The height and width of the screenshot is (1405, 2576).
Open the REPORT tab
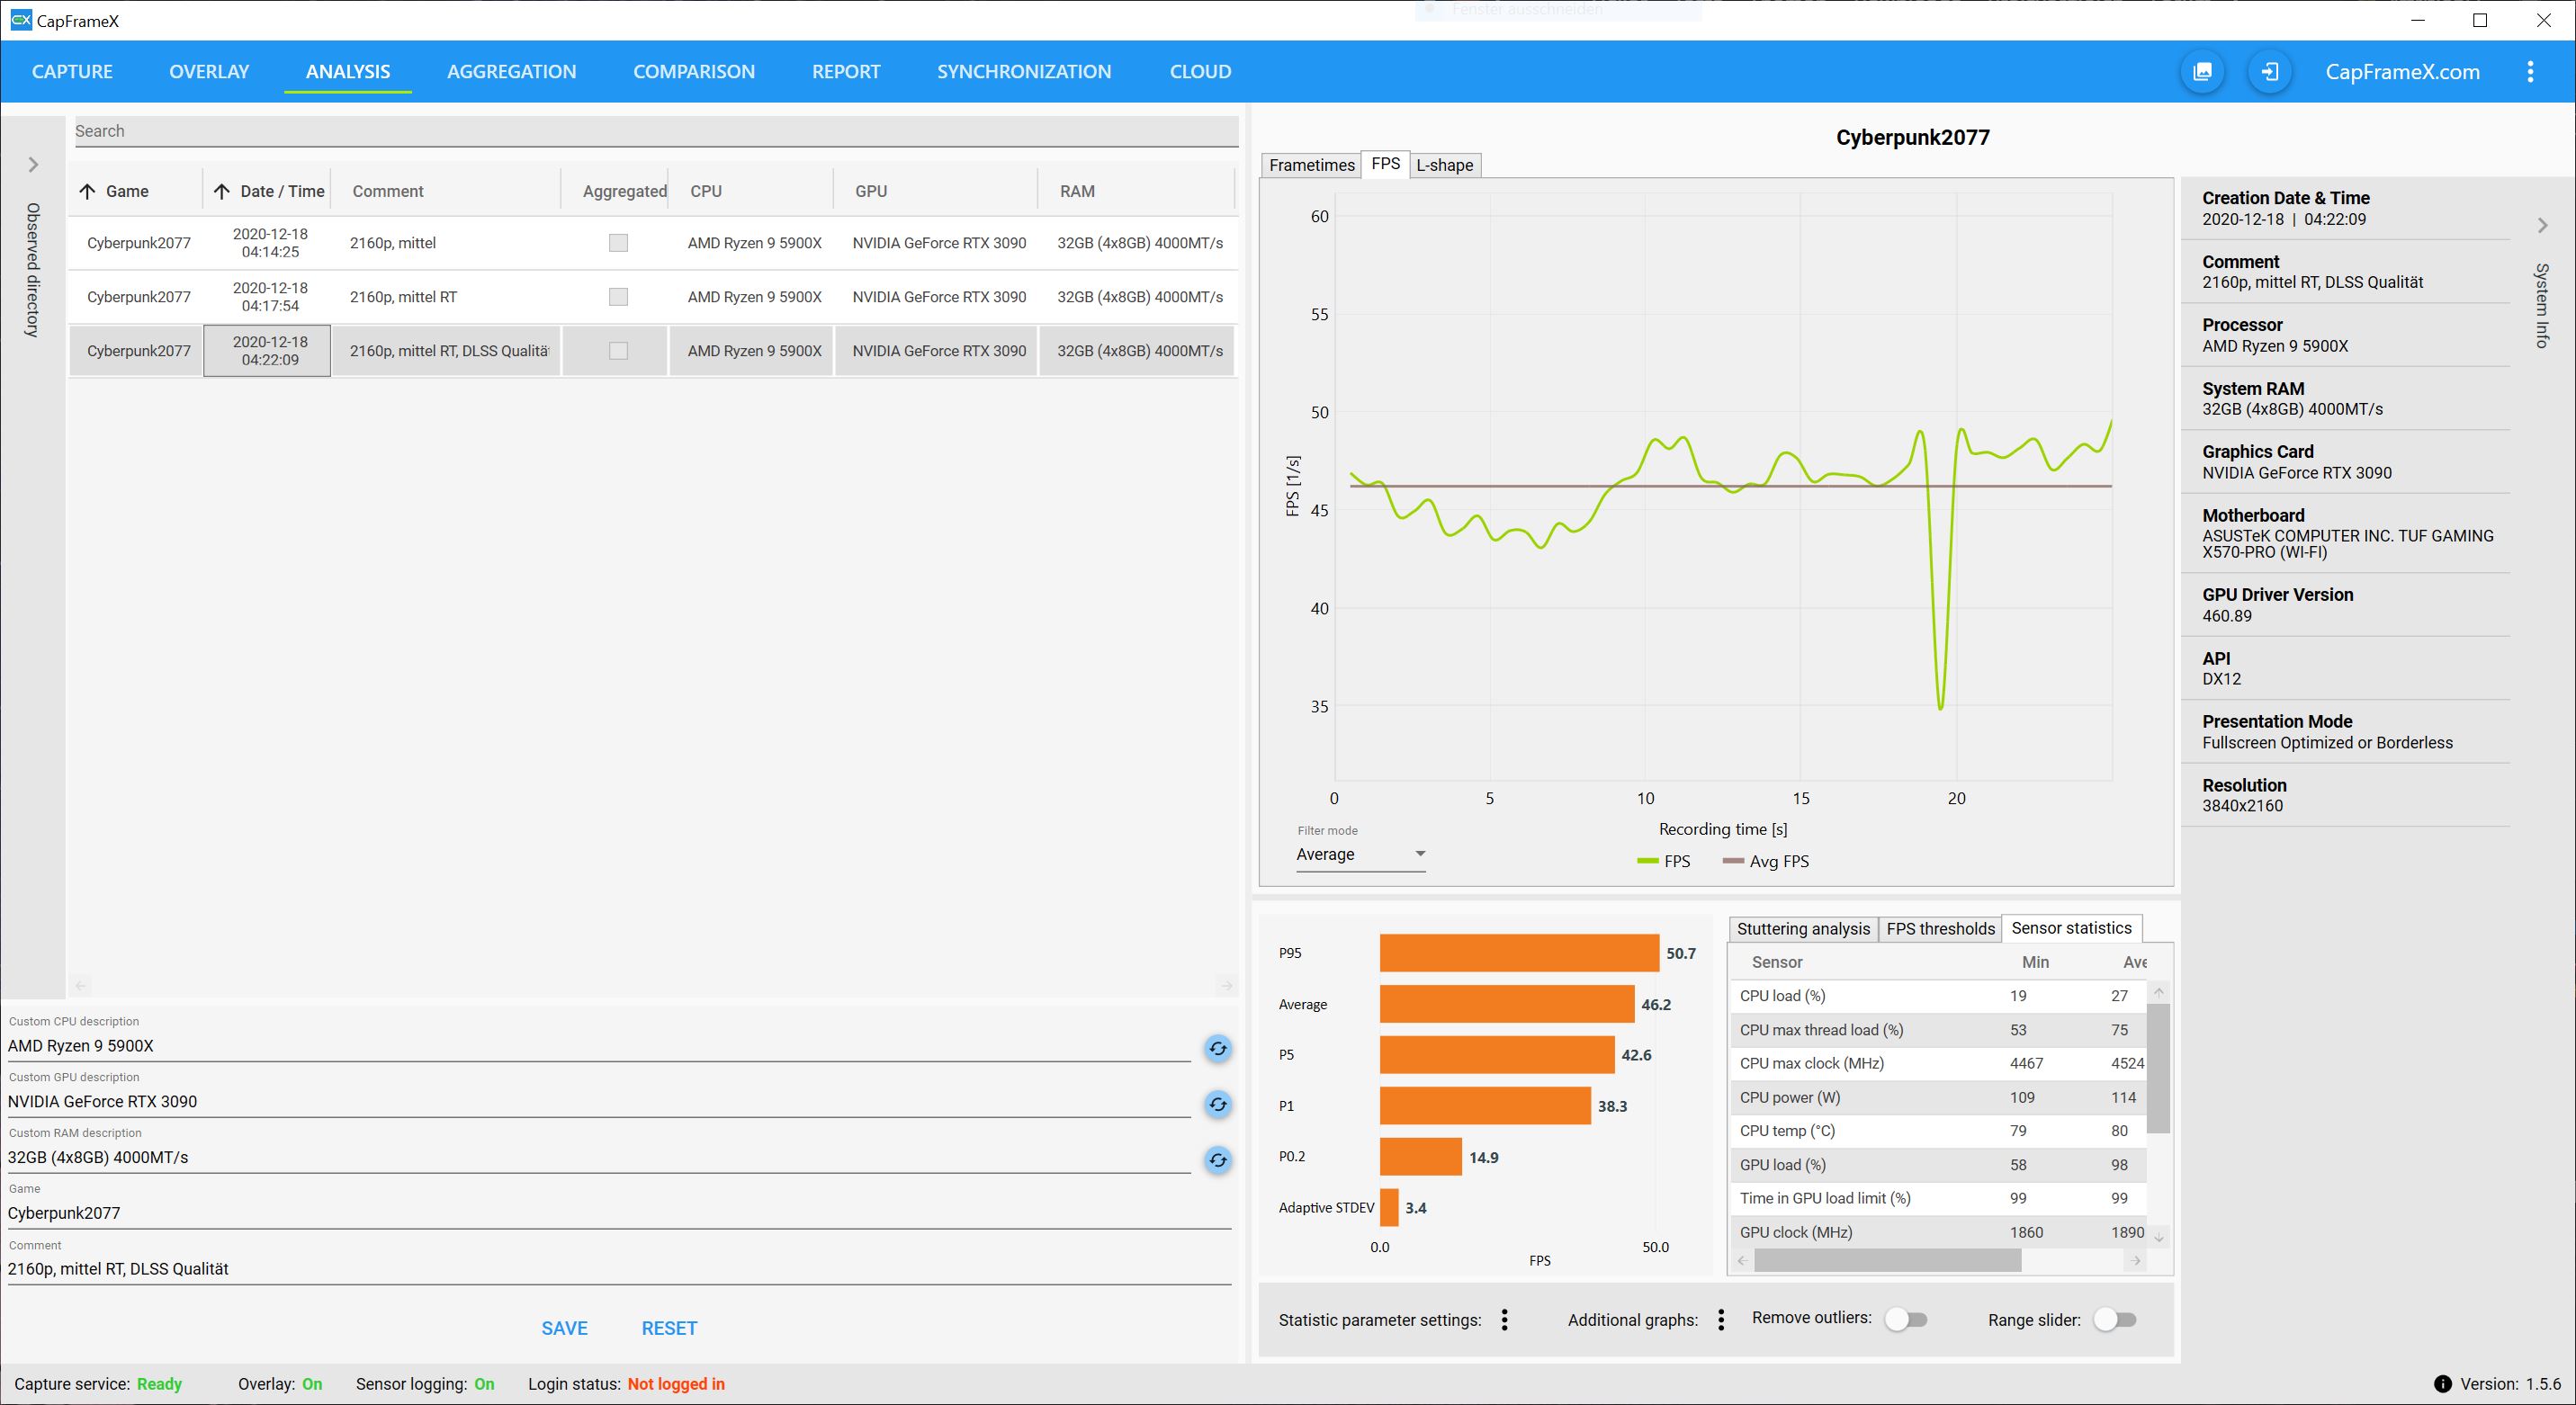[846, 72]
